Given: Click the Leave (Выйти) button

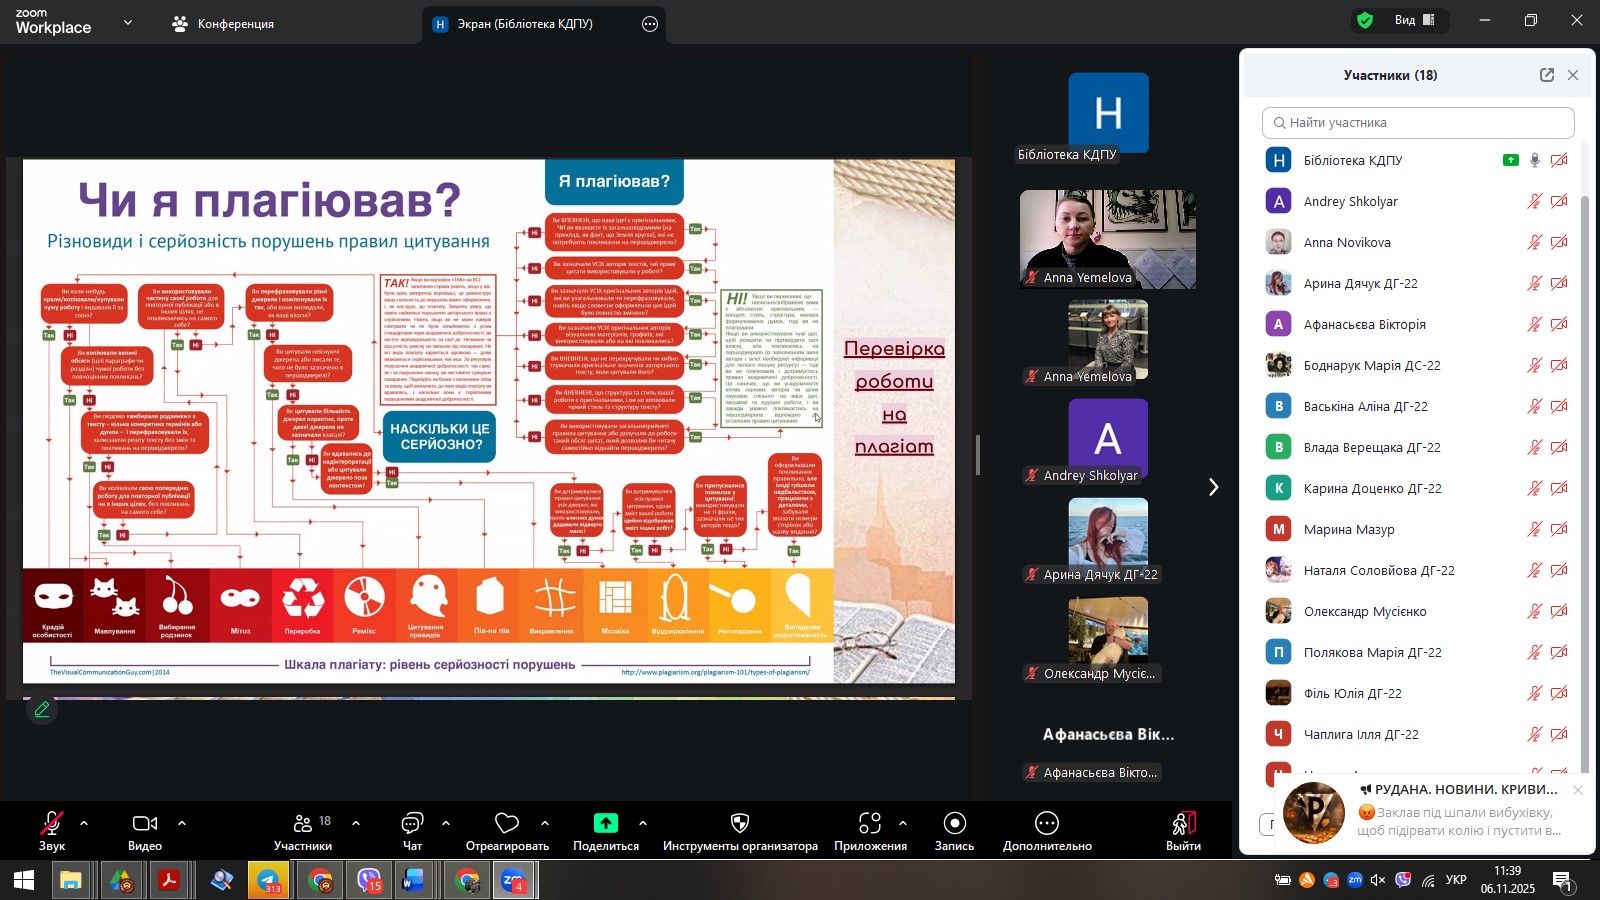Looking at the screenshot, I should (x=1183, y=829).
